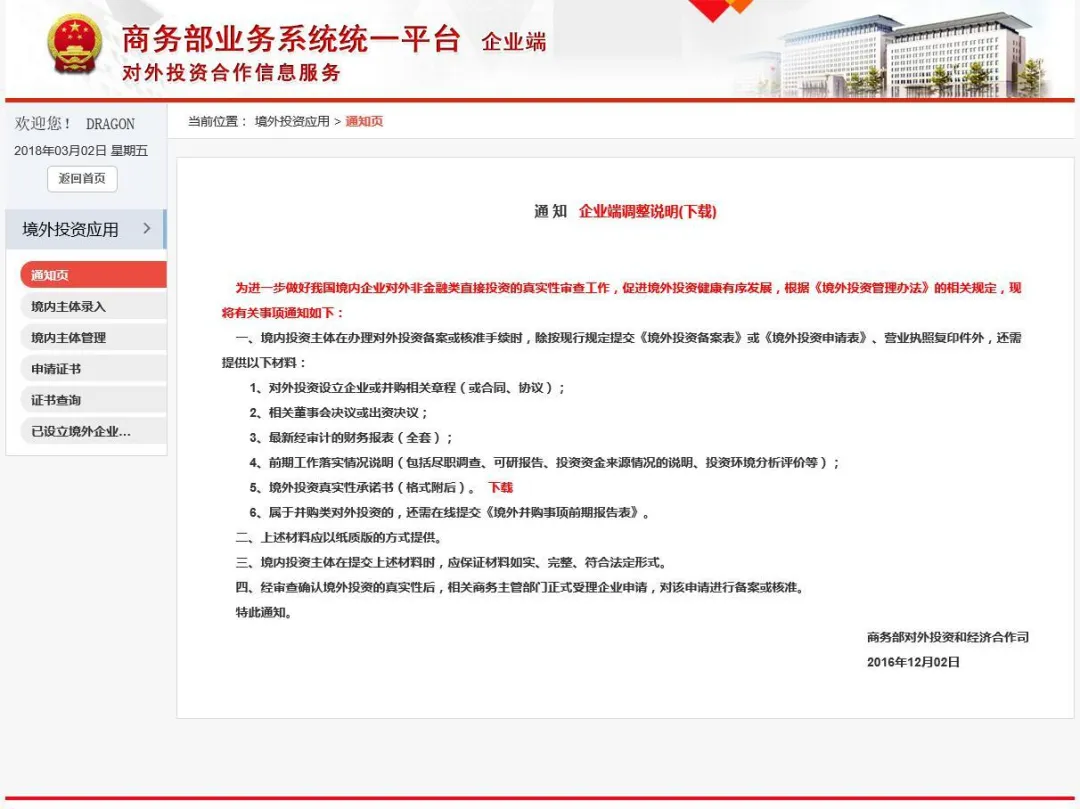Click the notice date 2016年12月02日
Viewport: 1080px width, 809px height.
click(913, 662)
